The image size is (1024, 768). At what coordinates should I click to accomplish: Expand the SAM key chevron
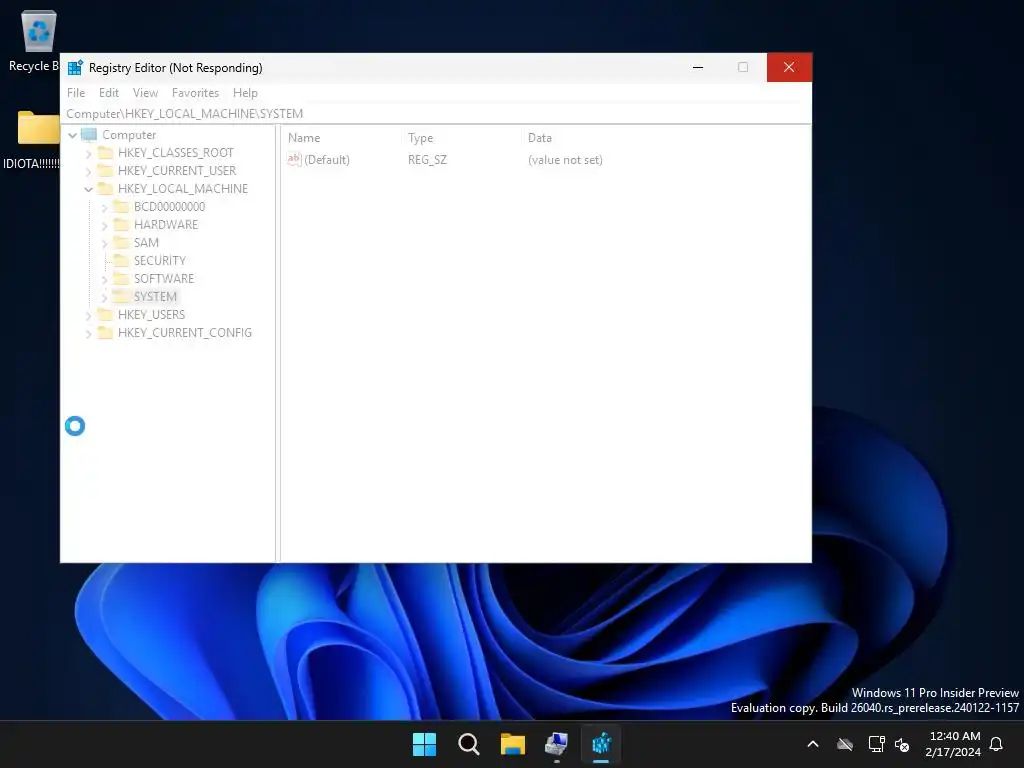click(104, 244)
